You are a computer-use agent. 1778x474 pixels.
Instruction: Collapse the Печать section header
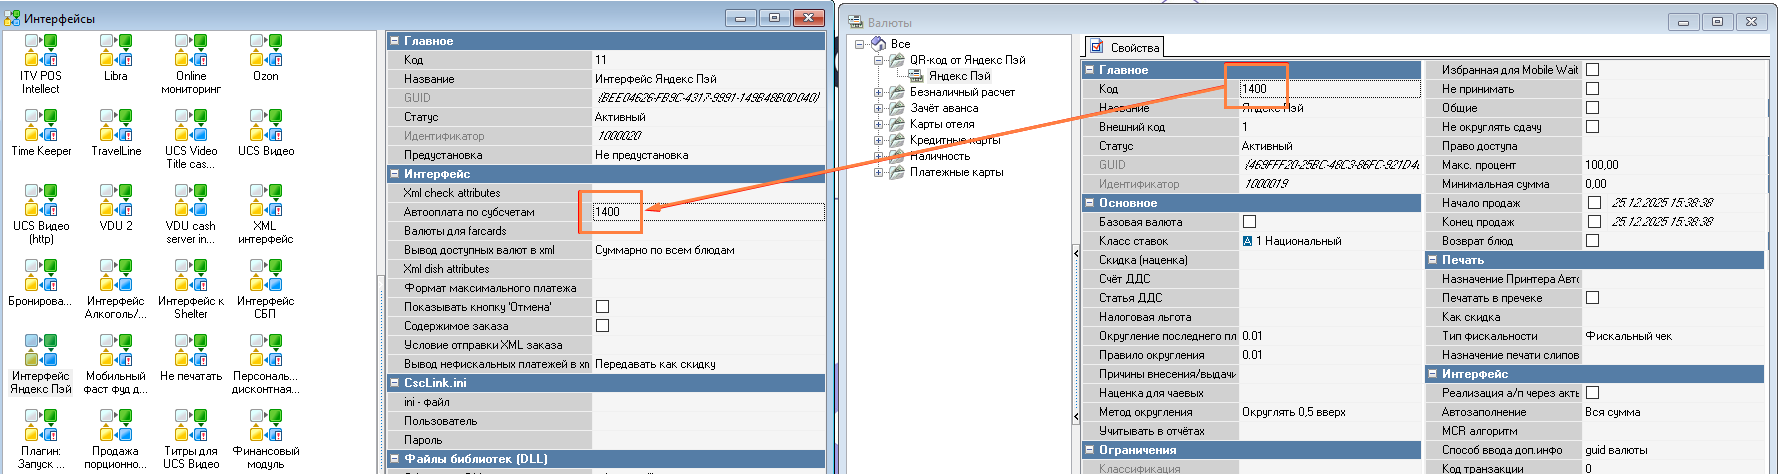click(x=1432, y=260)
